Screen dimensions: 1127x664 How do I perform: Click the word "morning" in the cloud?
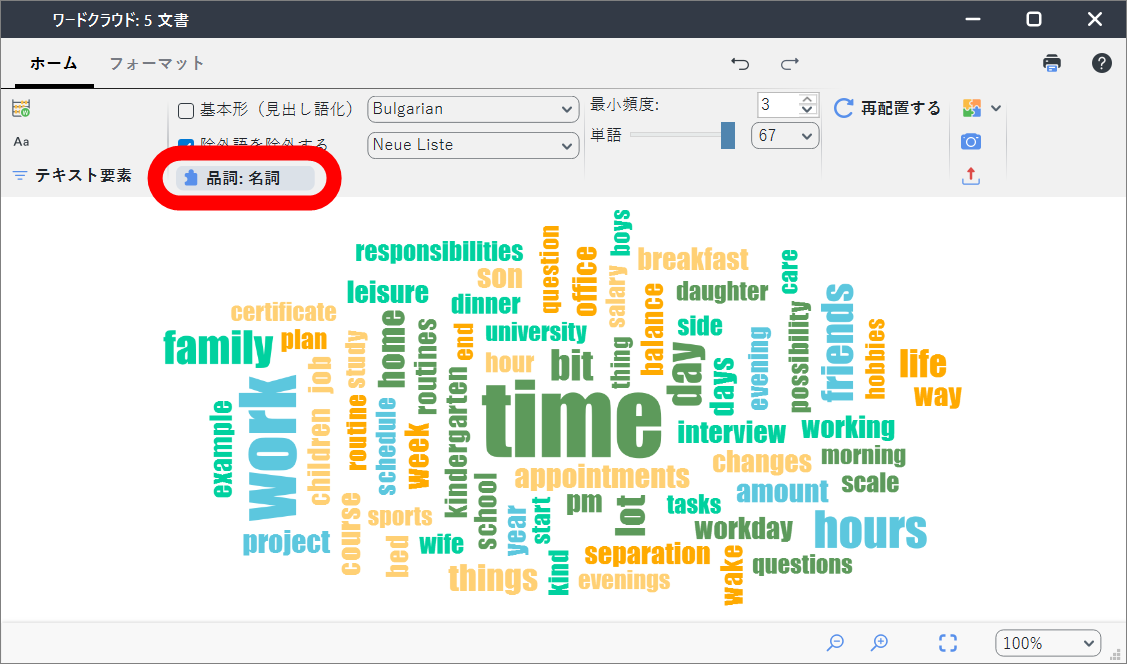pyautogui.click(x=863, y=456)
